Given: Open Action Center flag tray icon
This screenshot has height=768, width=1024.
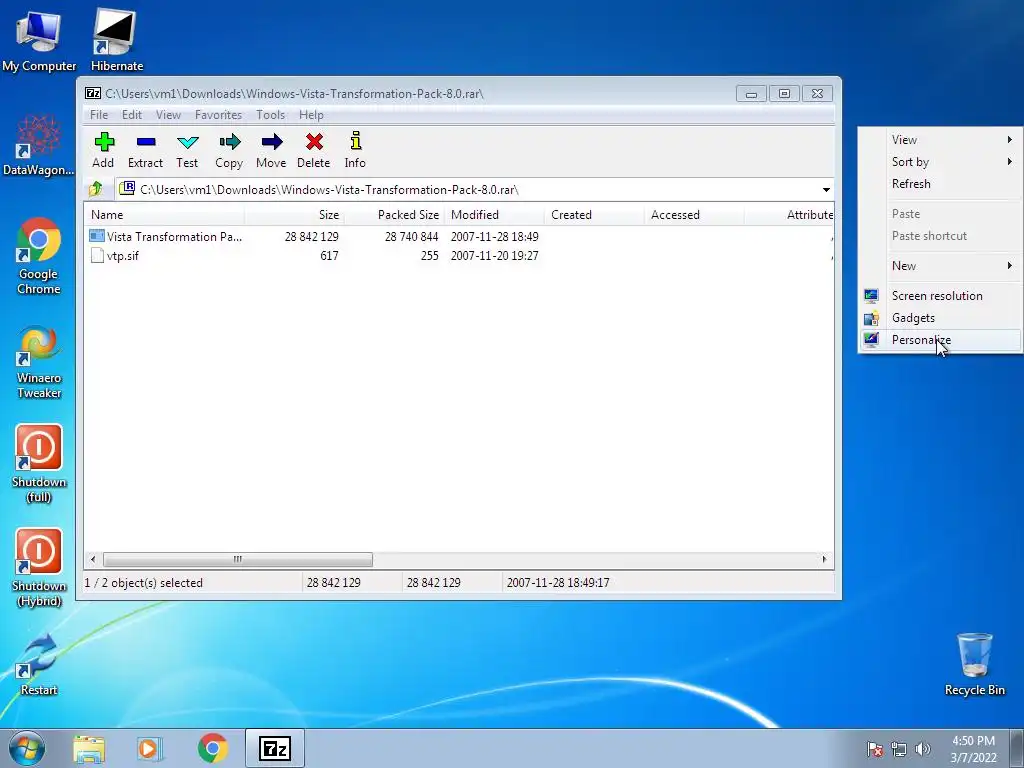Looking at the screenshot, I should 874,749.
